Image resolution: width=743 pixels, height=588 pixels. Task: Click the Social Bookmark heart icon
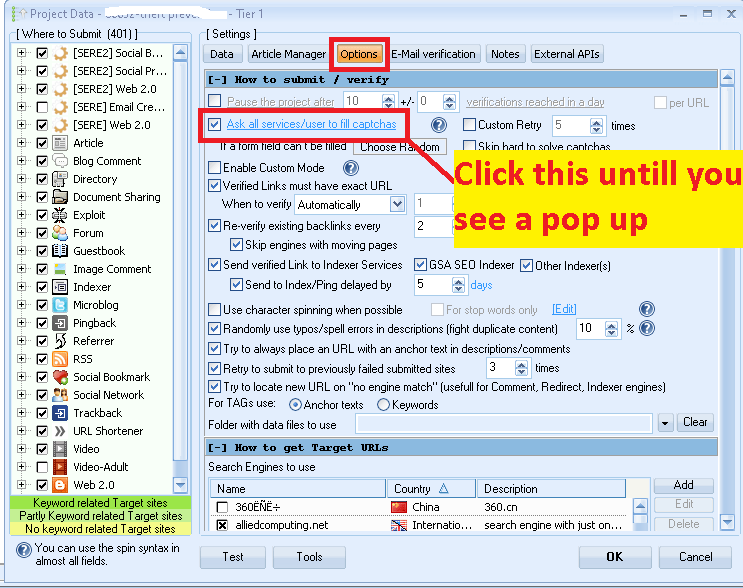(x=60, y=377)
